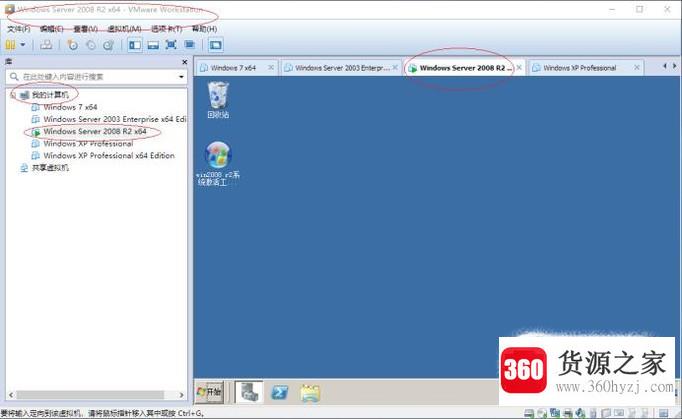Viewport: 682px width, 419px height.
Task: Close the Windows Server 2003 Enterpr... tab
Action: tap(395, 67)
